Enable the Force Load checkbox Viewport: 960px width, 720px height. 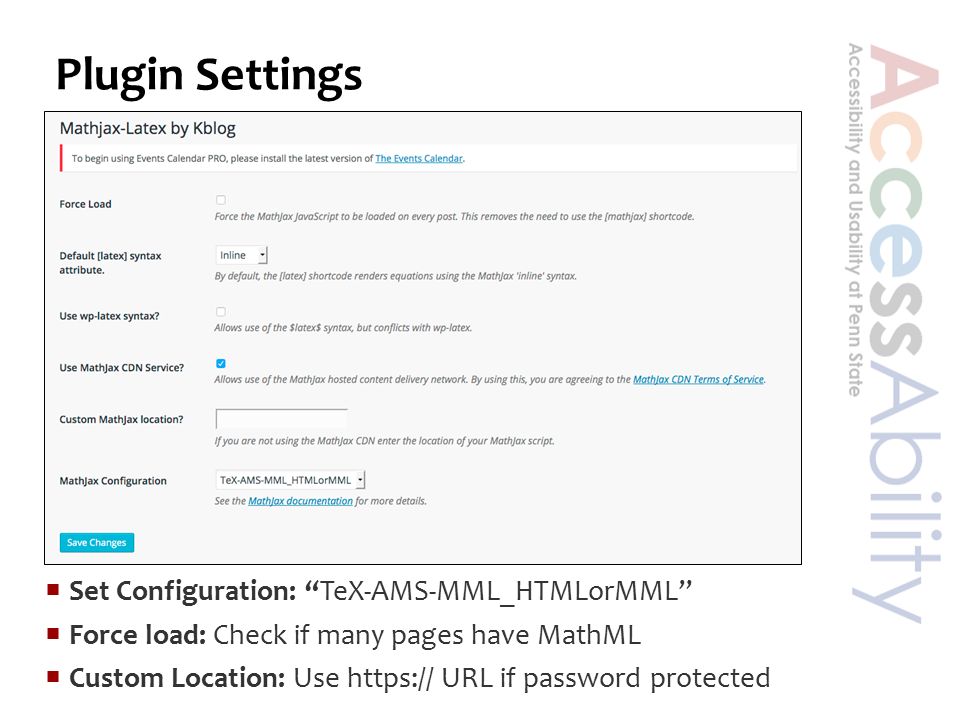[x=221, y=200]
